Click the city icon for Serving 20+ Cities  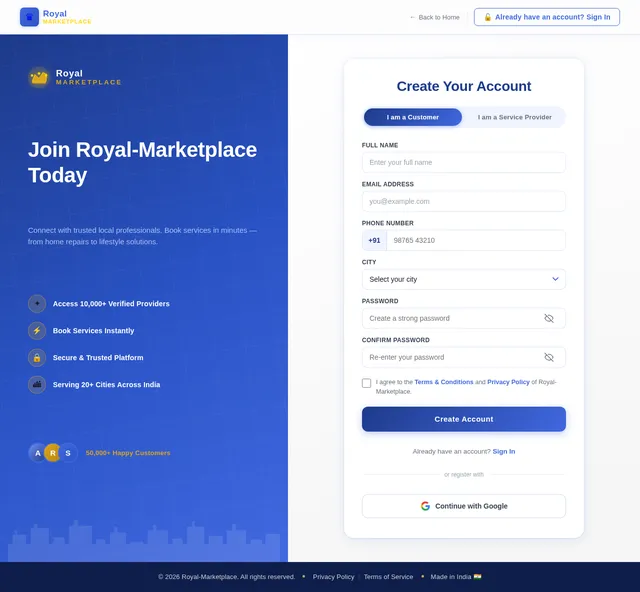[37, 385]
